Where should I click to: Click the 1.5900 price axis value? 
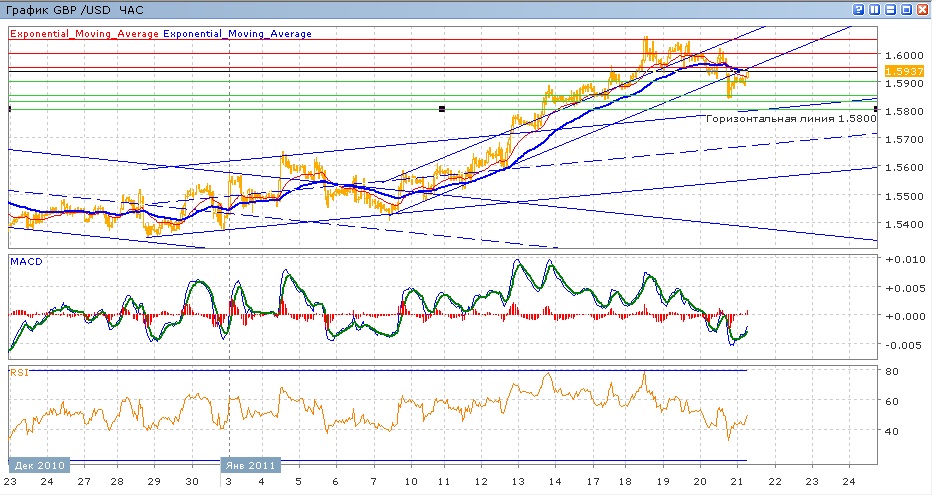(x=904, y=83)
